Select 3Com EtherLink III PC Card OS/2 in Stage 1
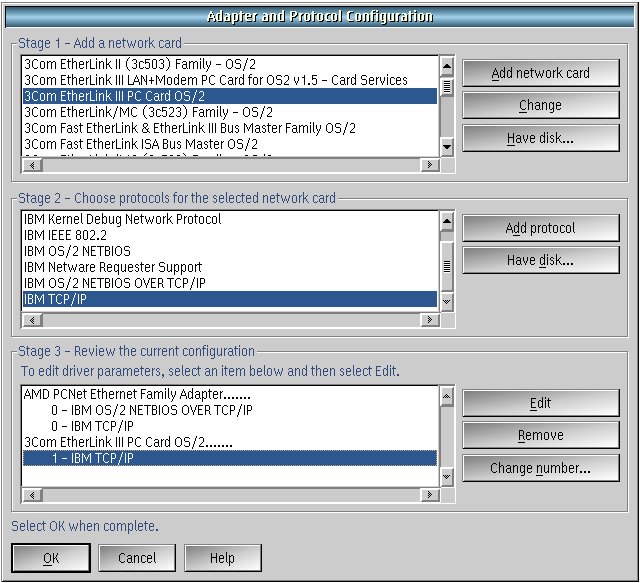 [230, 96]
